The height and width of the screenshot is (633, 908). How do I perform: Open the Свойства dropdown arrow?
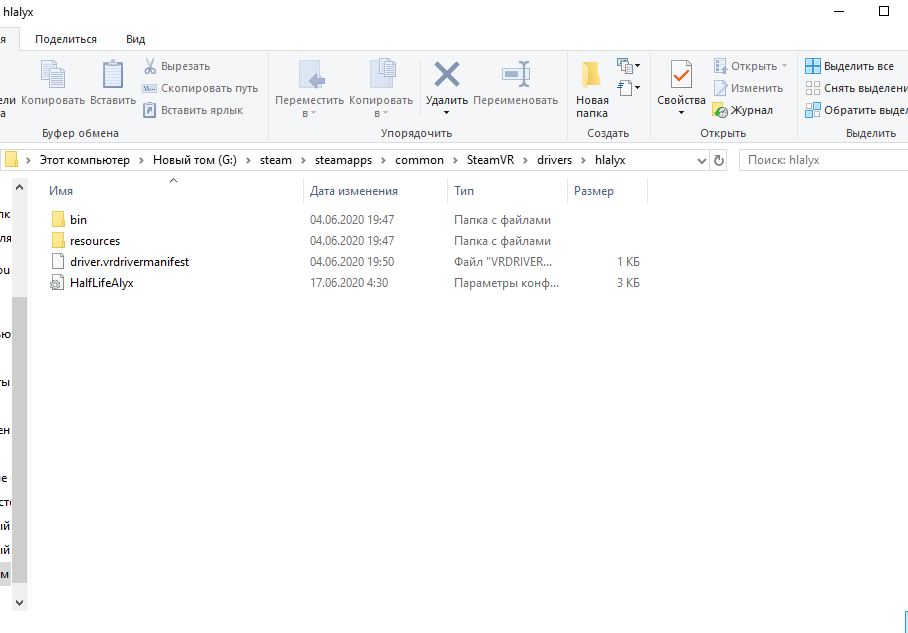click(681, 112)
